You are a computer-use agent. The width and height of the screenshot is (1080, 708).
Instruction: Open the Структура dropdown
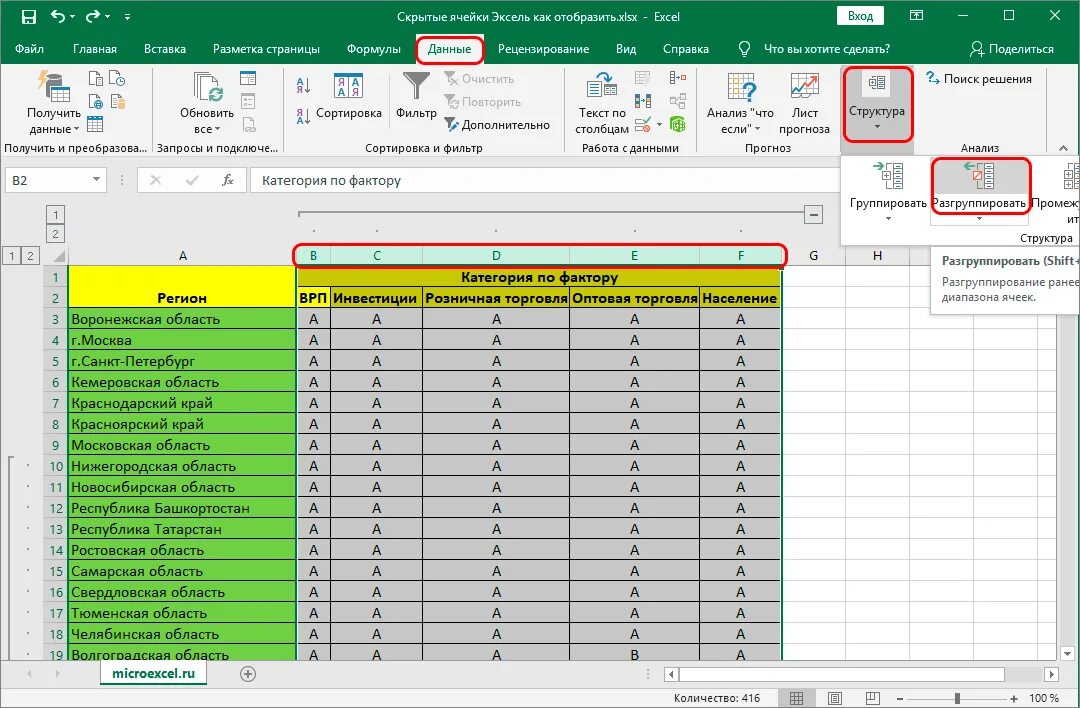[x=877, y=103]
